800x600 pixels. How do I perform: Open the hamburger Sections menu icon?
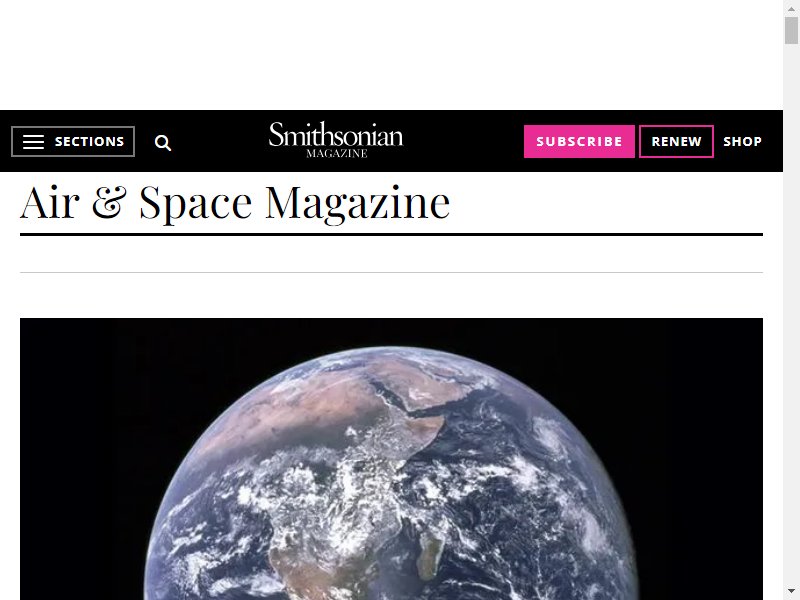point(34,142)
